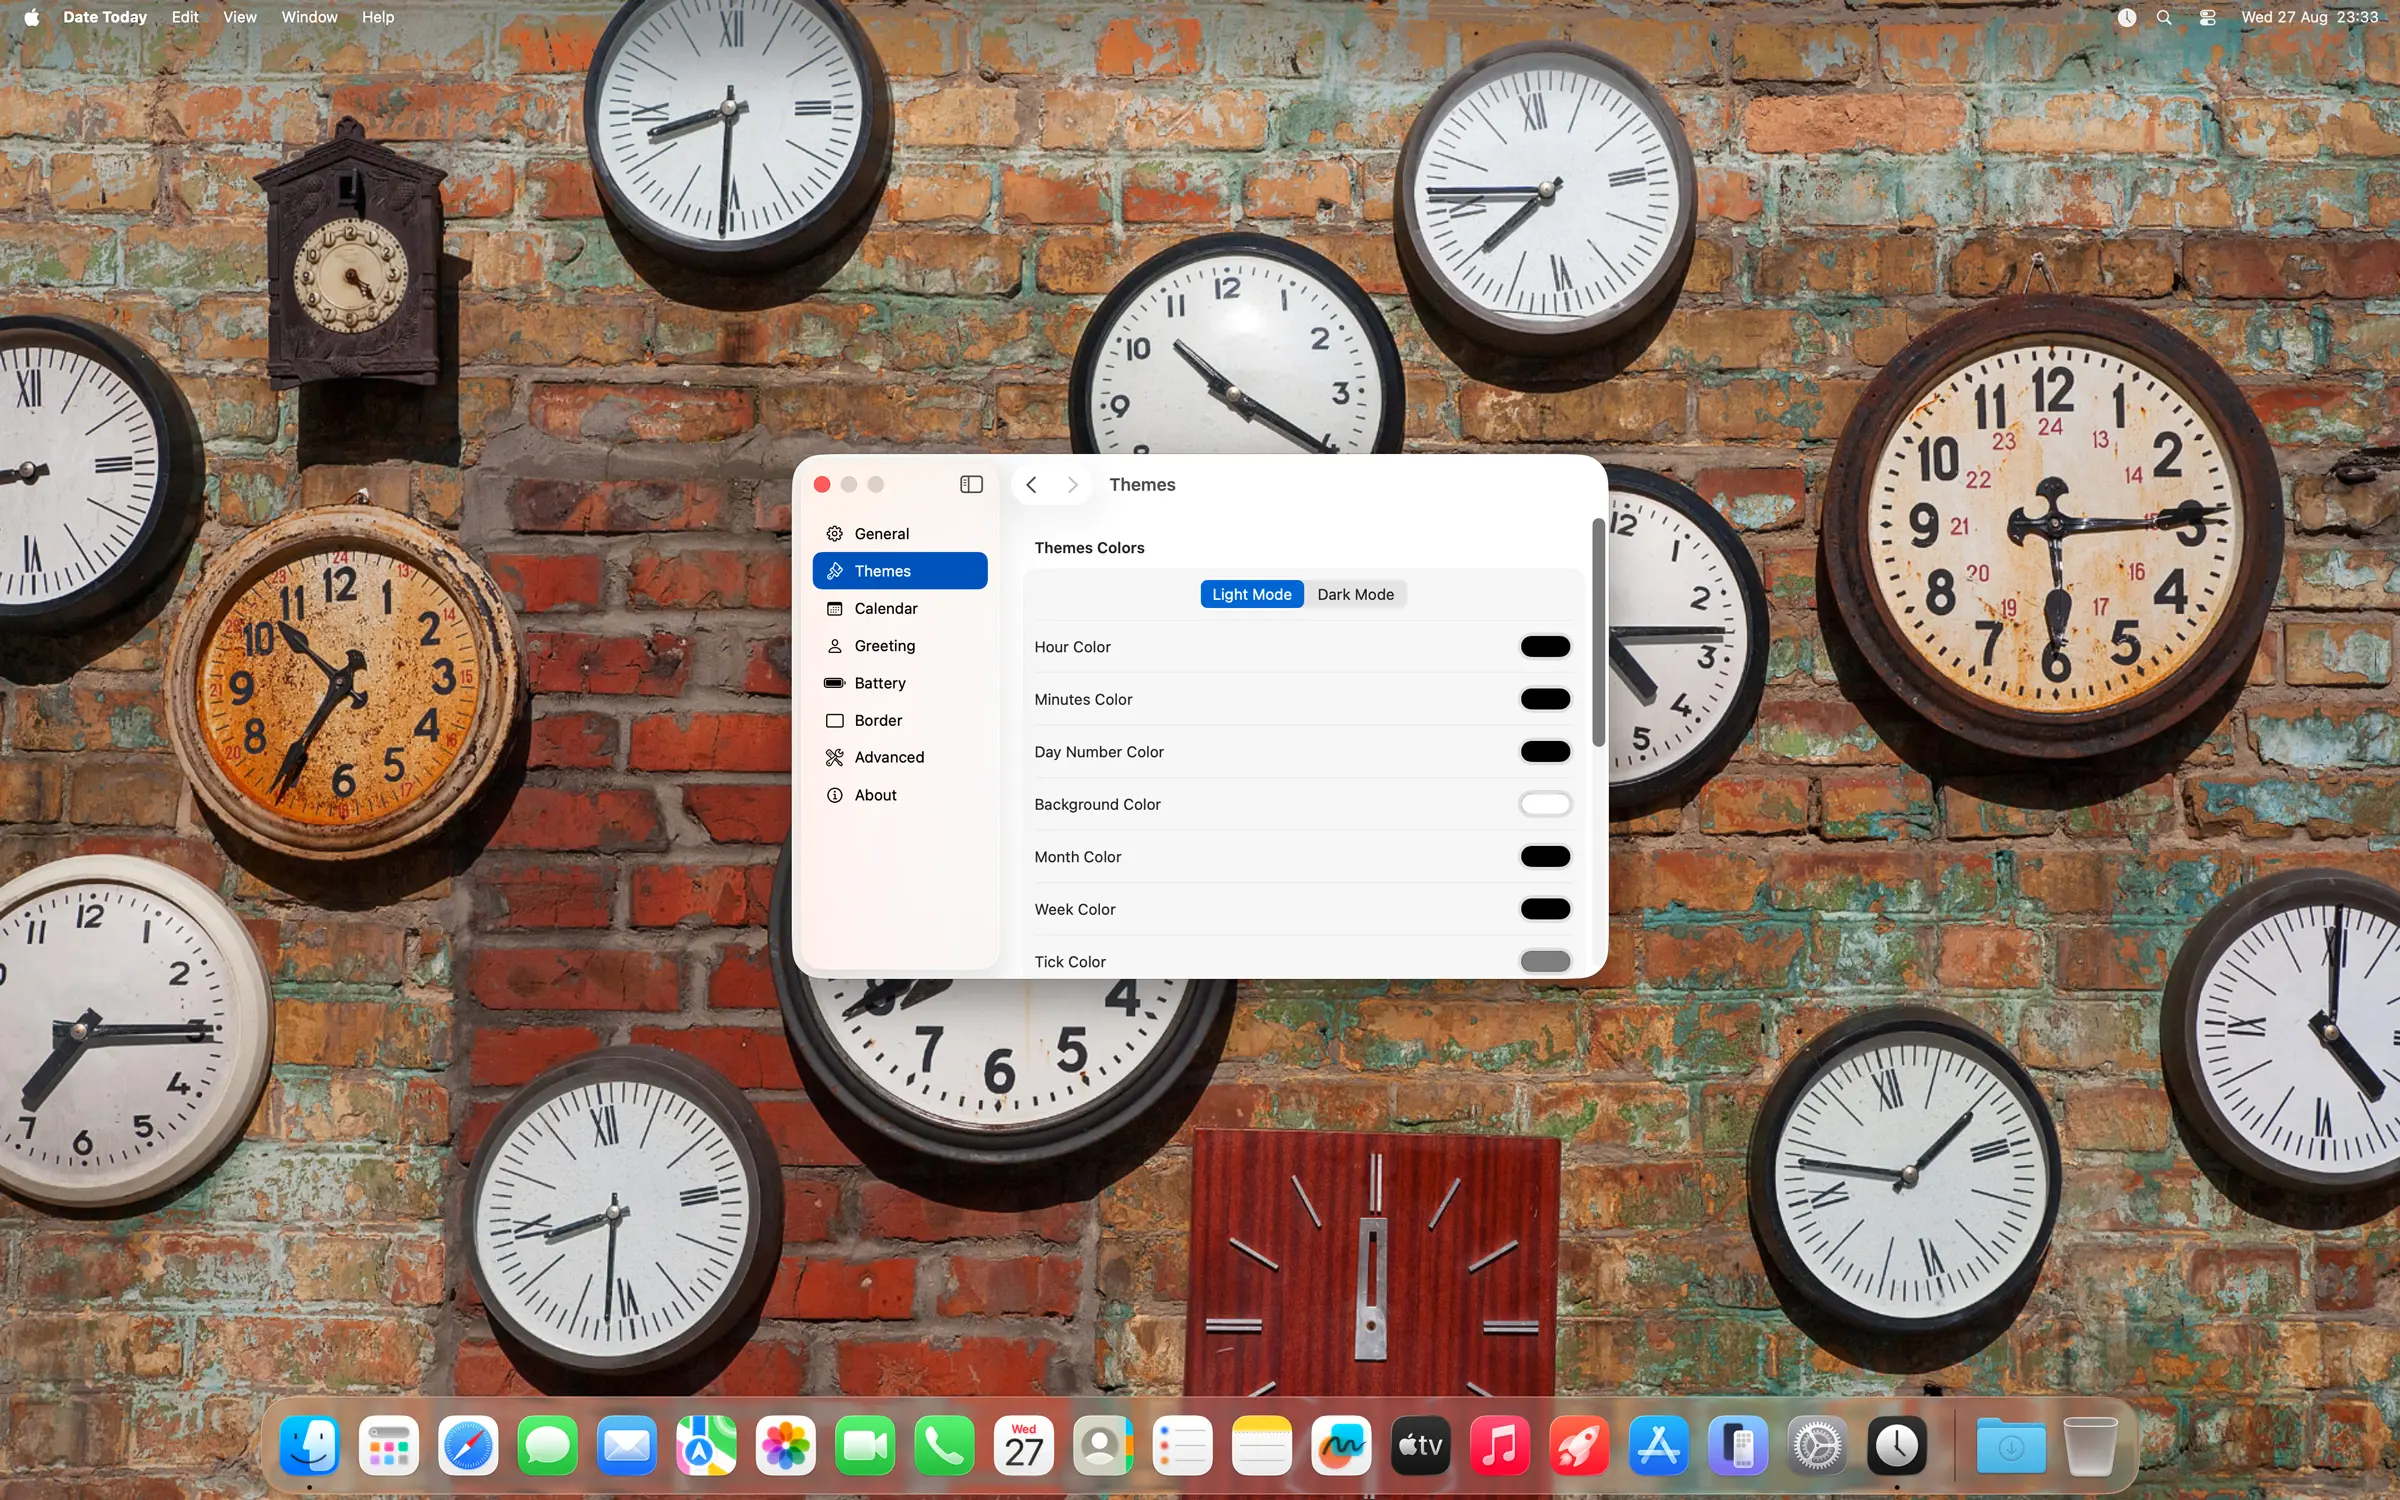2400x1500 pixels.
Task: Pick the Hour Color swatch
Action: [1544, 646]
